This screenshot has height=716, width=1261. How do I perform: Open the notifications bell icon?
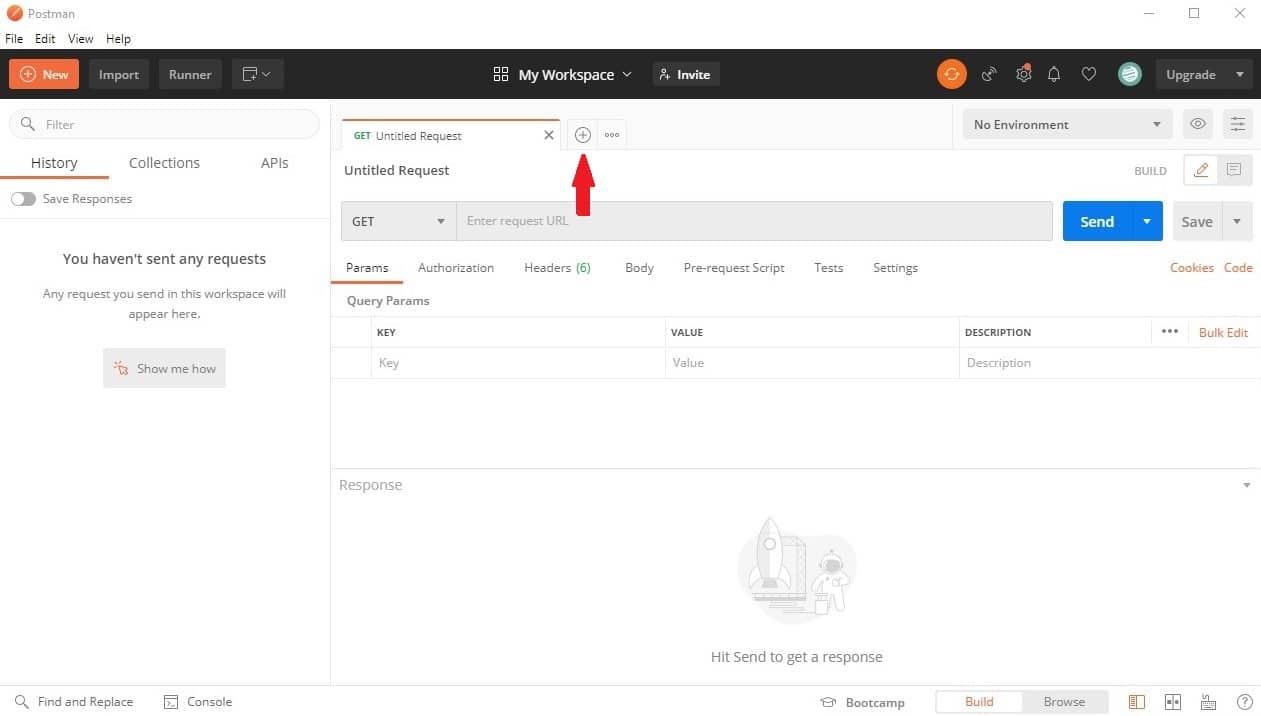(1054, 74)
